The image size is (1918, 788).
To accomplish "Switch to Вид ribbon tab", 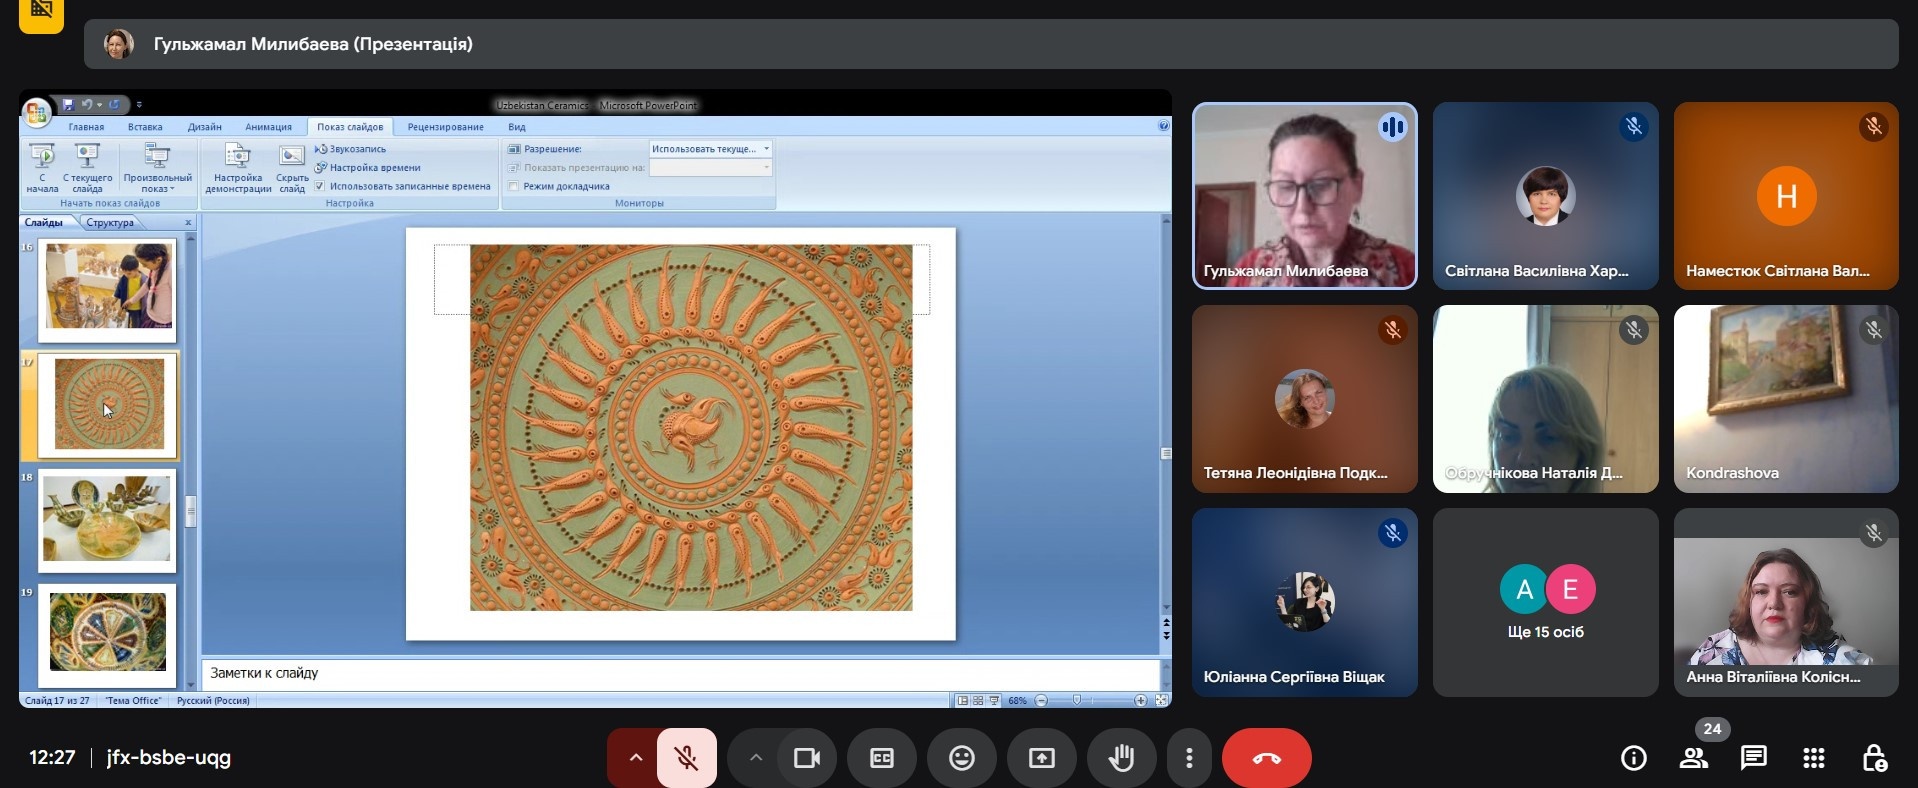I will coord(517,127).
